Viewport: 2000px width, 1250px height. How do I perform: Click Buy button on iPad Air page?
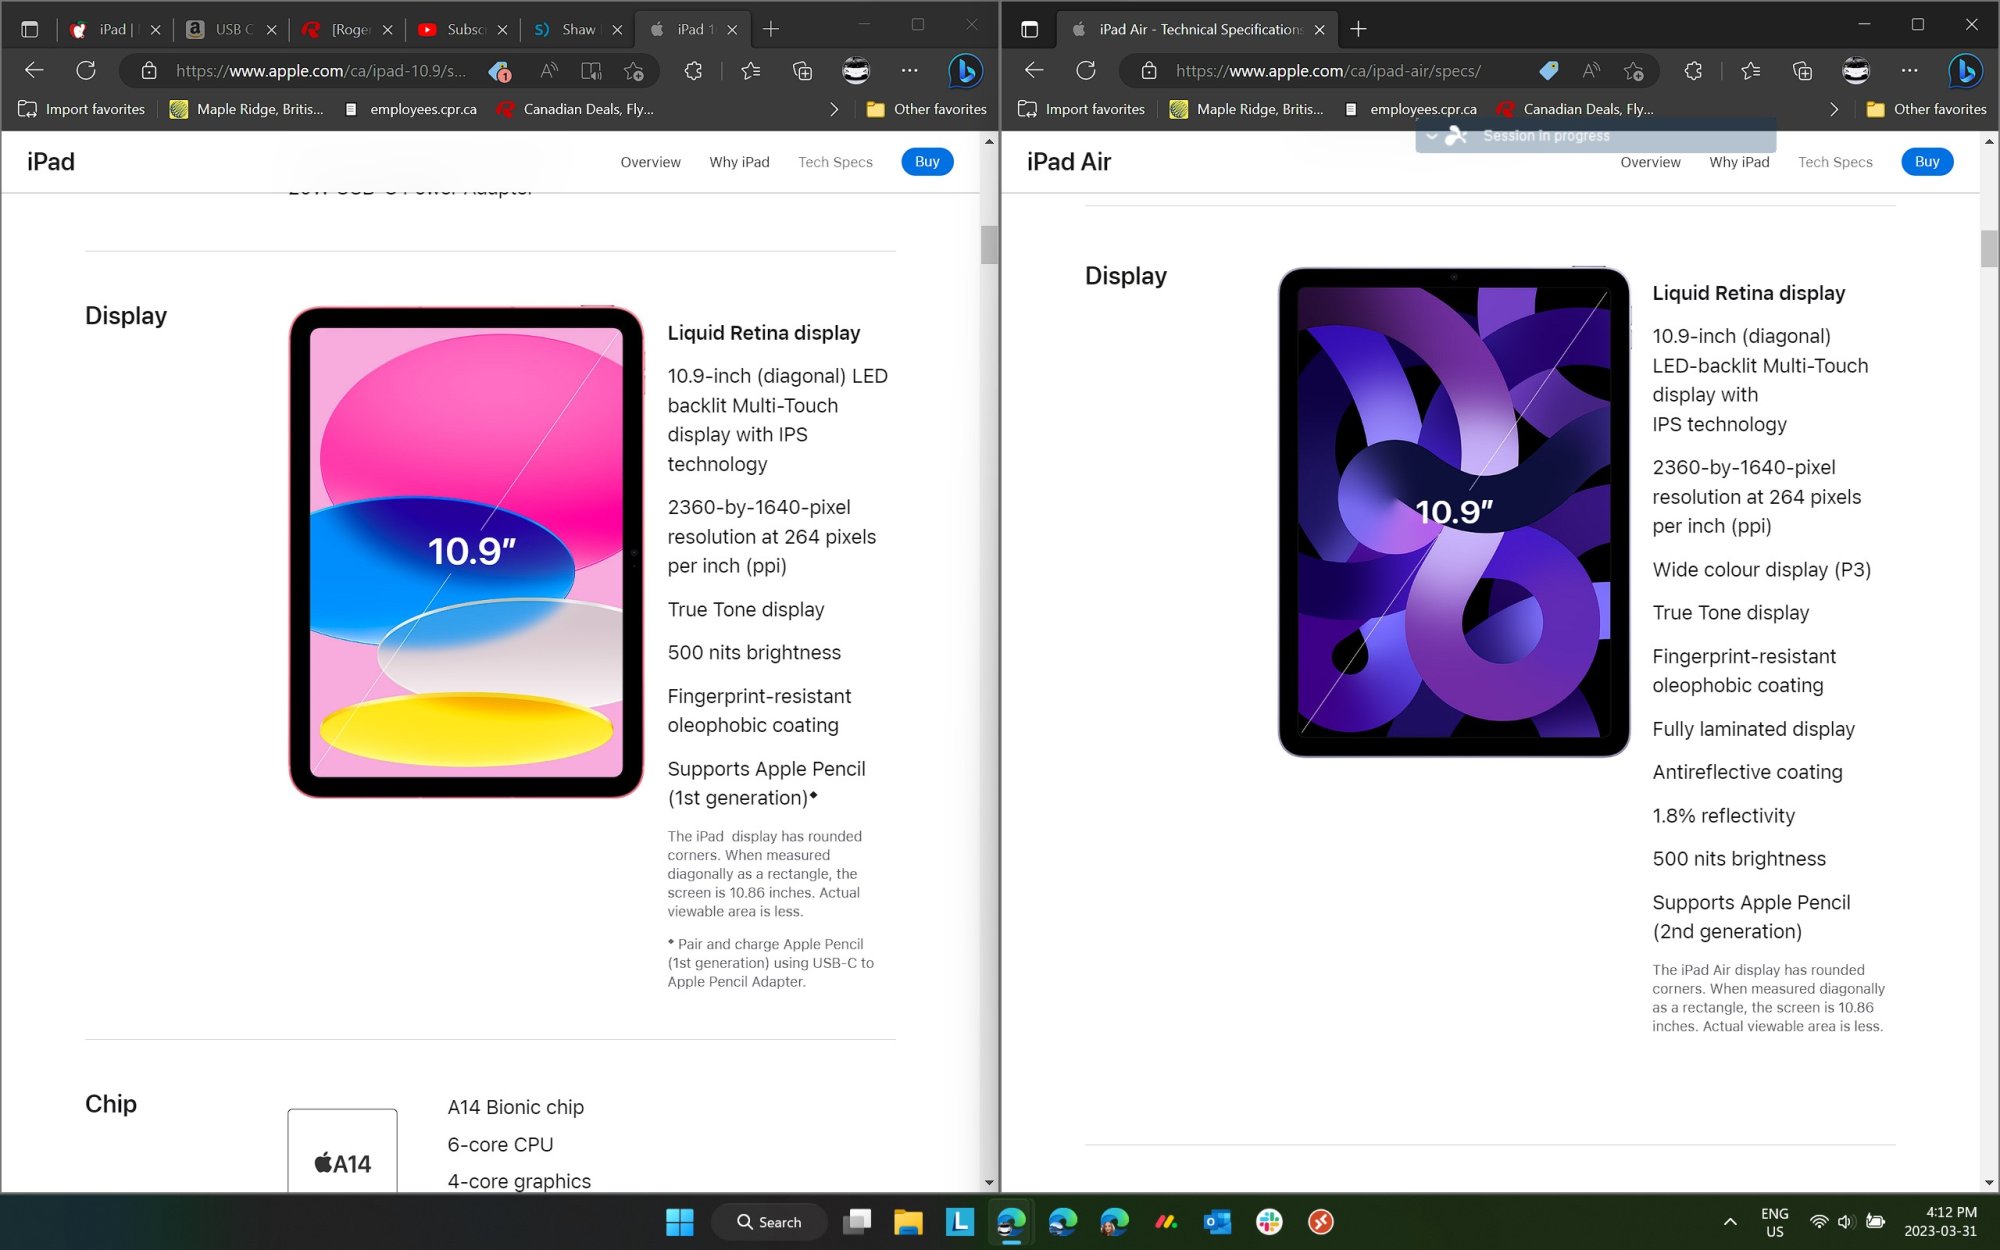click(x=1926, y=162)
